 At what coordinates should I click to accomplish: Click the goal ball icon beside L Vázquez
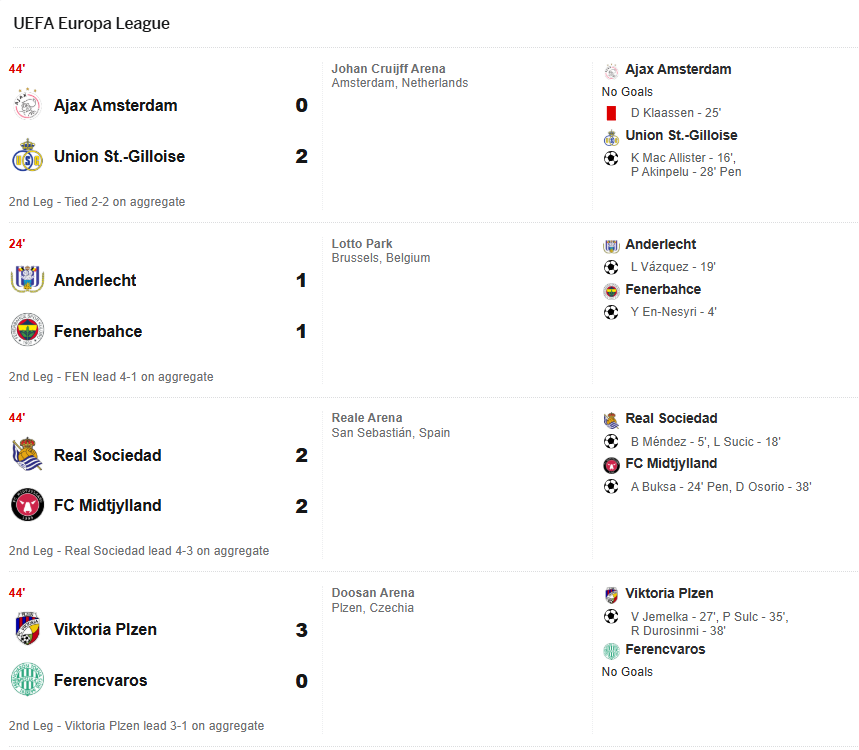click(611, 267)
